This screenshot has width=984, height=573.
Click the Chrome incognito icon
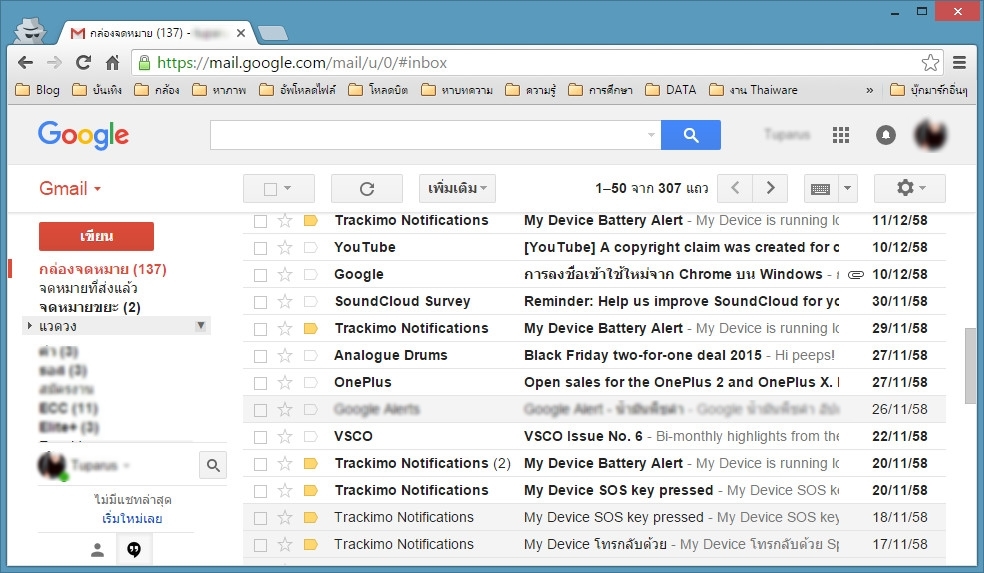point(30,29)
